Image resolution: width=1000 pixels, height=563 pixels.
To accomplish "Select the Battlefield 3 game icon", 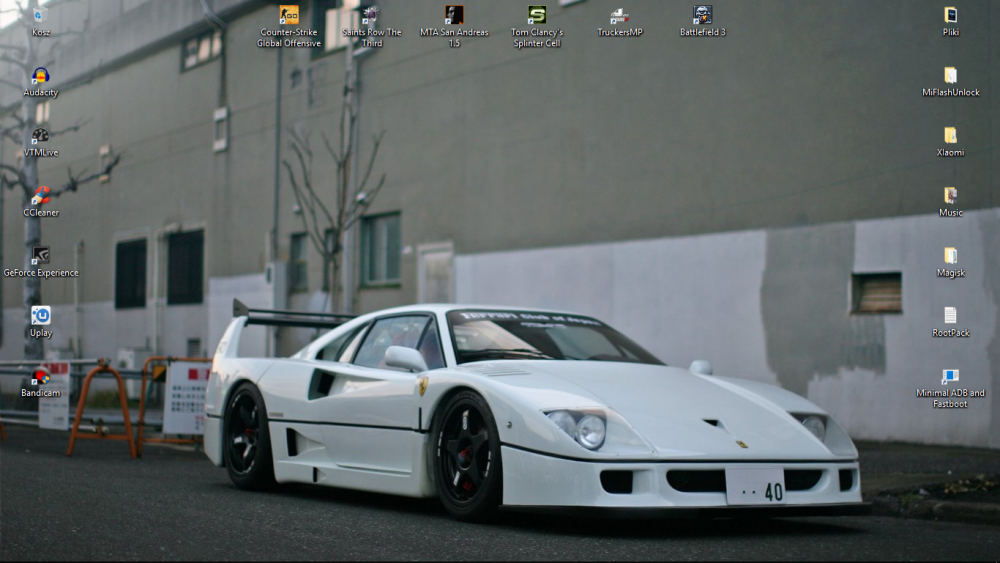I will pos(703,15).
